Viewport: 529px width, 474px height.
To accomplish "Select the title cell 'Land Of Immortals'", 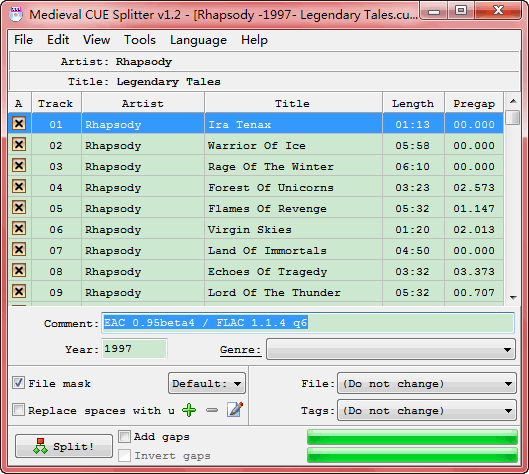I will coord(293,249).
